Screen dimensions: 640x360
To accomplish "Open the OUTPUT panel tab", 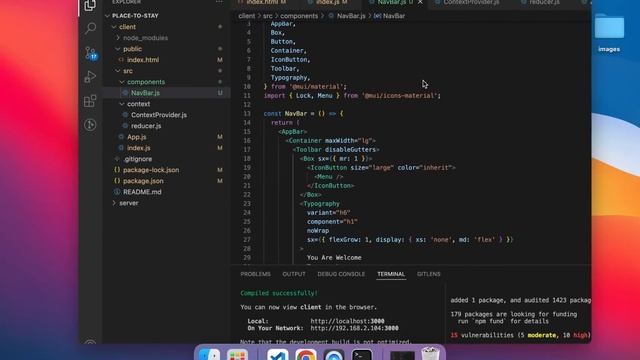I will pos(294,274).
